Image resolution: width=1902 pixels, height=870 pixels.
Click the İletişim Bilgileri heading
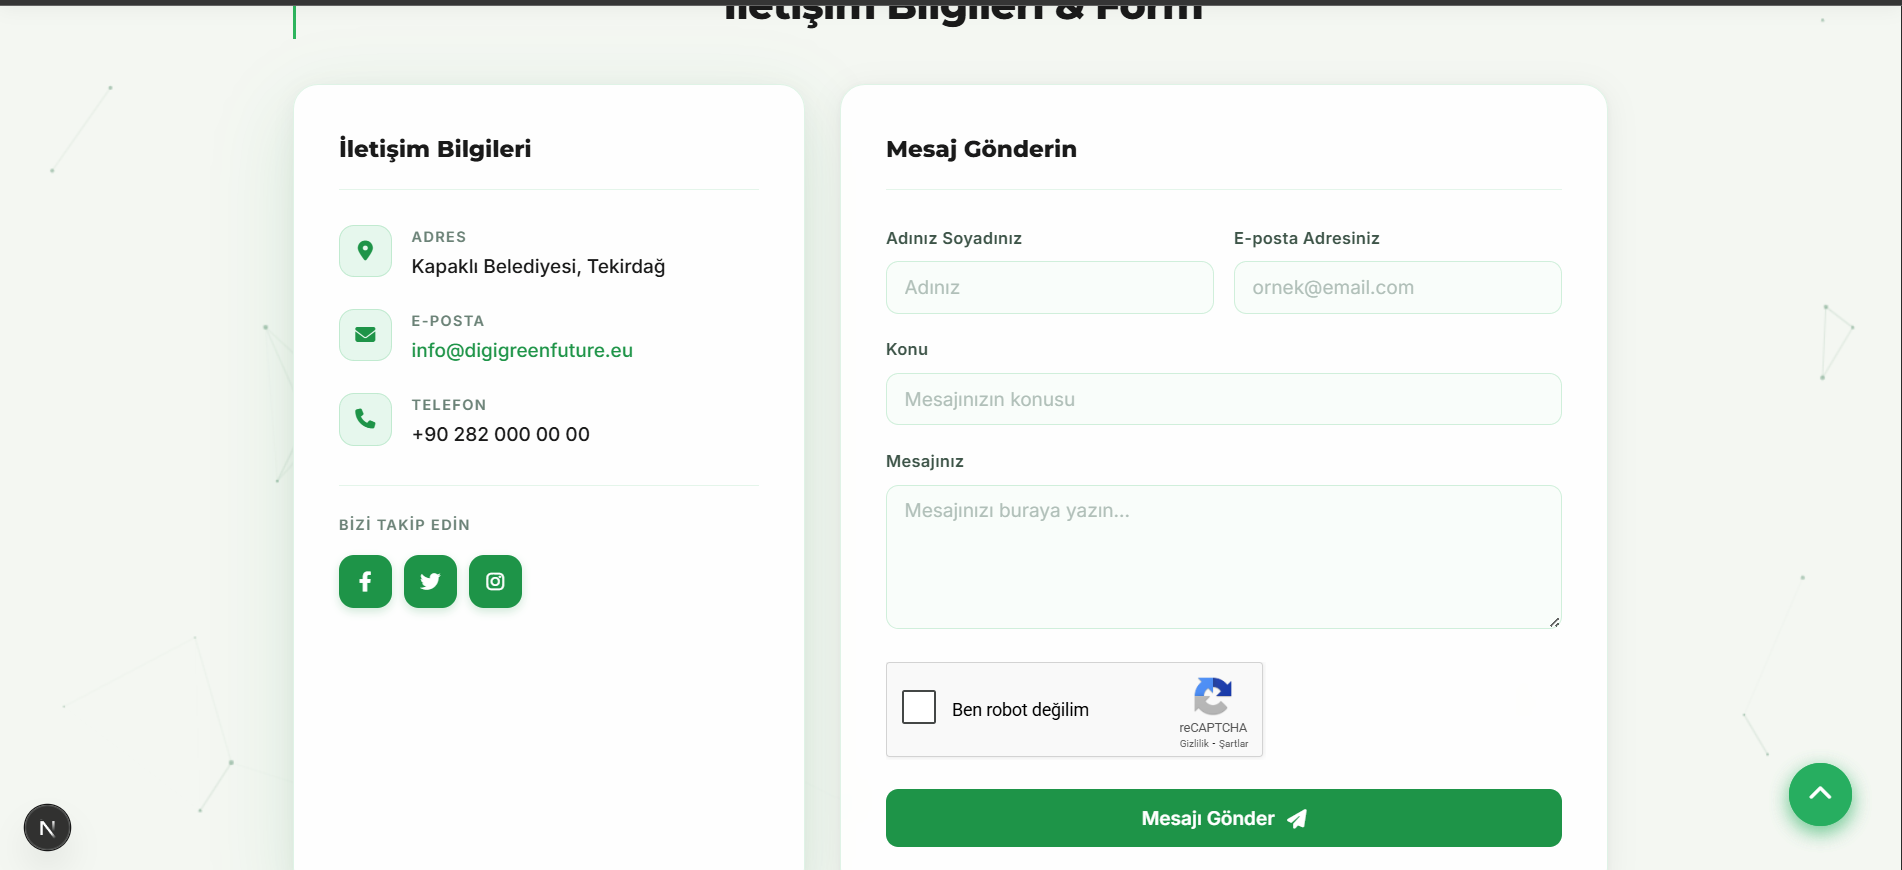pos(435,149)
